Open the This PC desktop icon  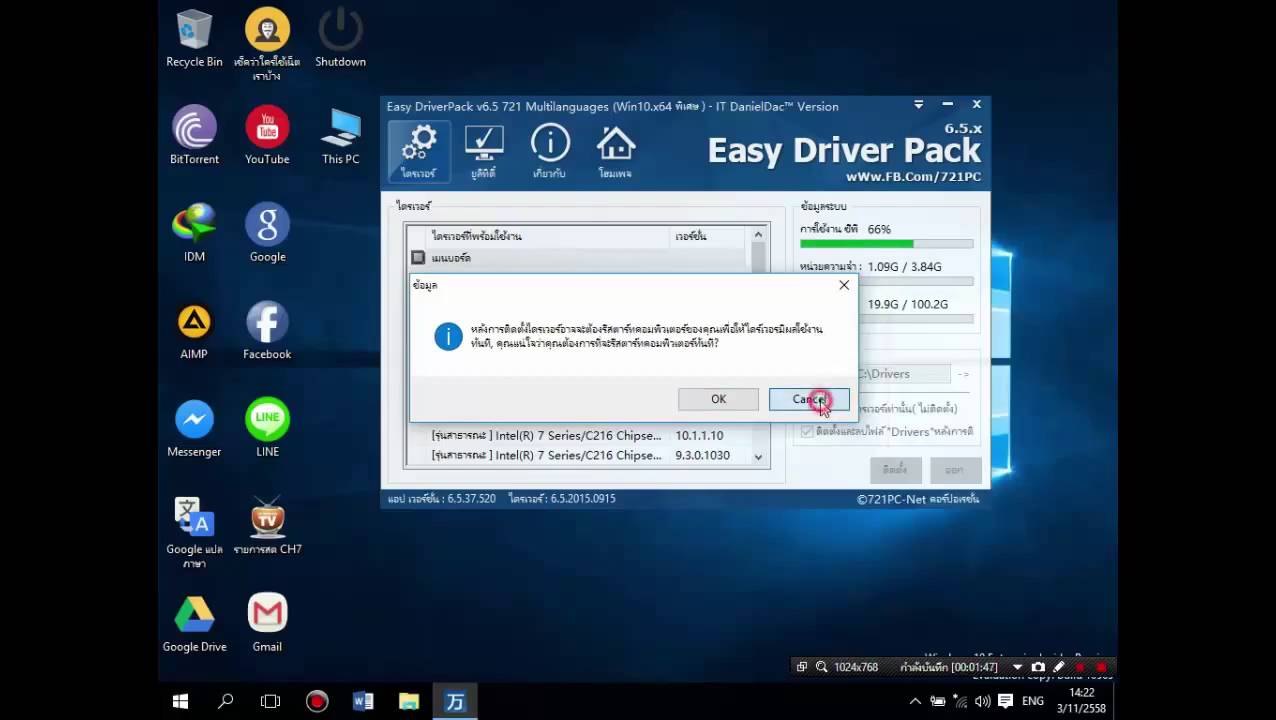[x=340, y=135]
